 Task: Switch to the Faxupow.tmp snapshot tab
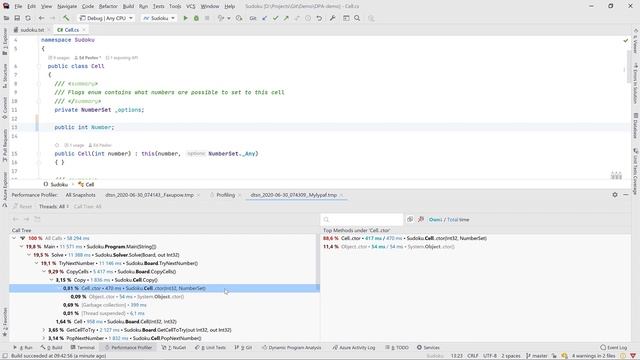tap(149, 195)
